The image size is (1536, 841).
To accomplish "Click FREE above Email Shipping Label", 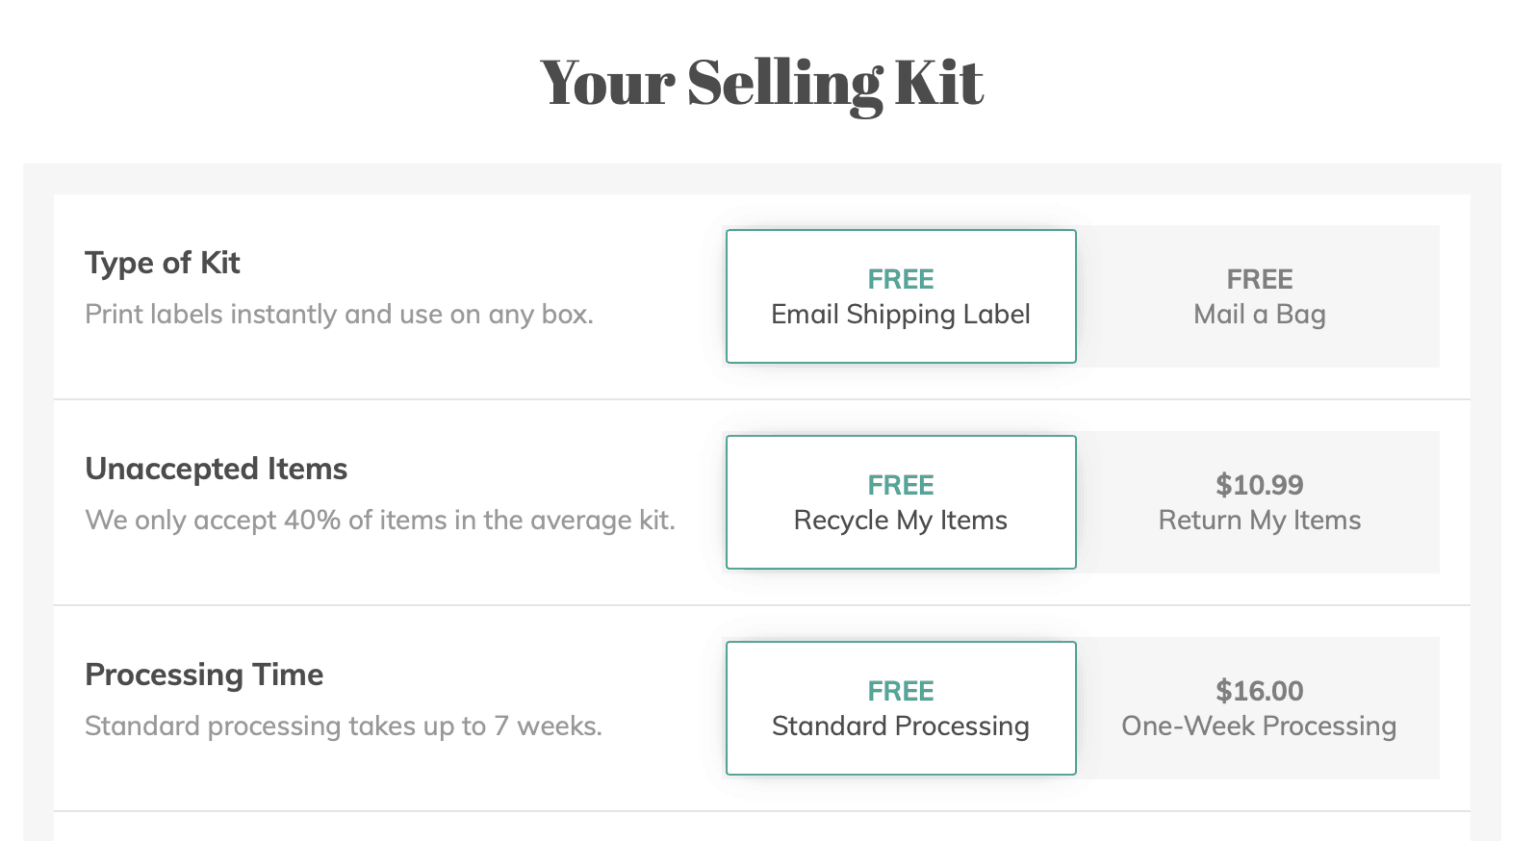I will (901, 279).
